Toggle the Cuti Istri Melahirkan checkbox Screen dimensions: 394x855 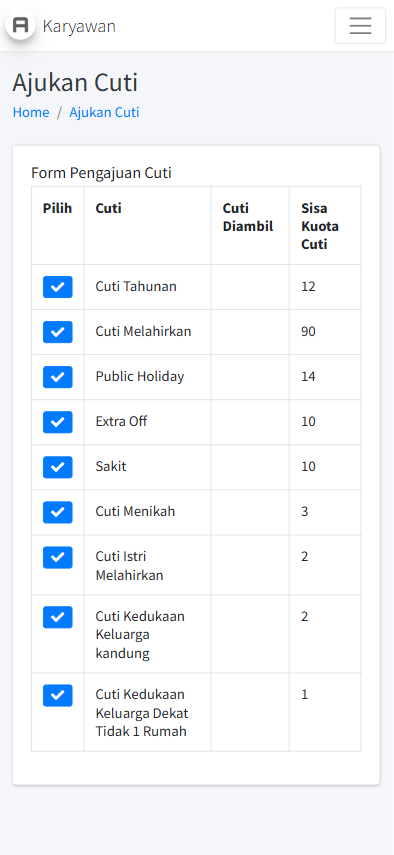[x=58, y=557]
